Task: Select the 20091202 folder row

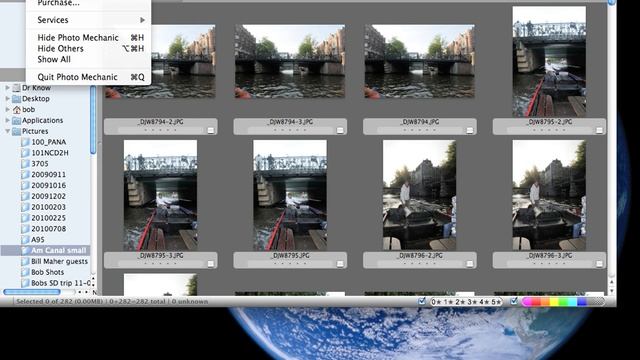Action: click(45, 196)
